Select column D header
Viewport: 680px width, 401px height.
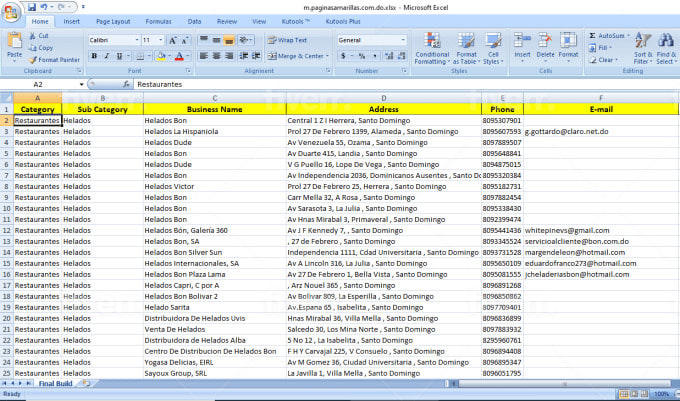383,98
